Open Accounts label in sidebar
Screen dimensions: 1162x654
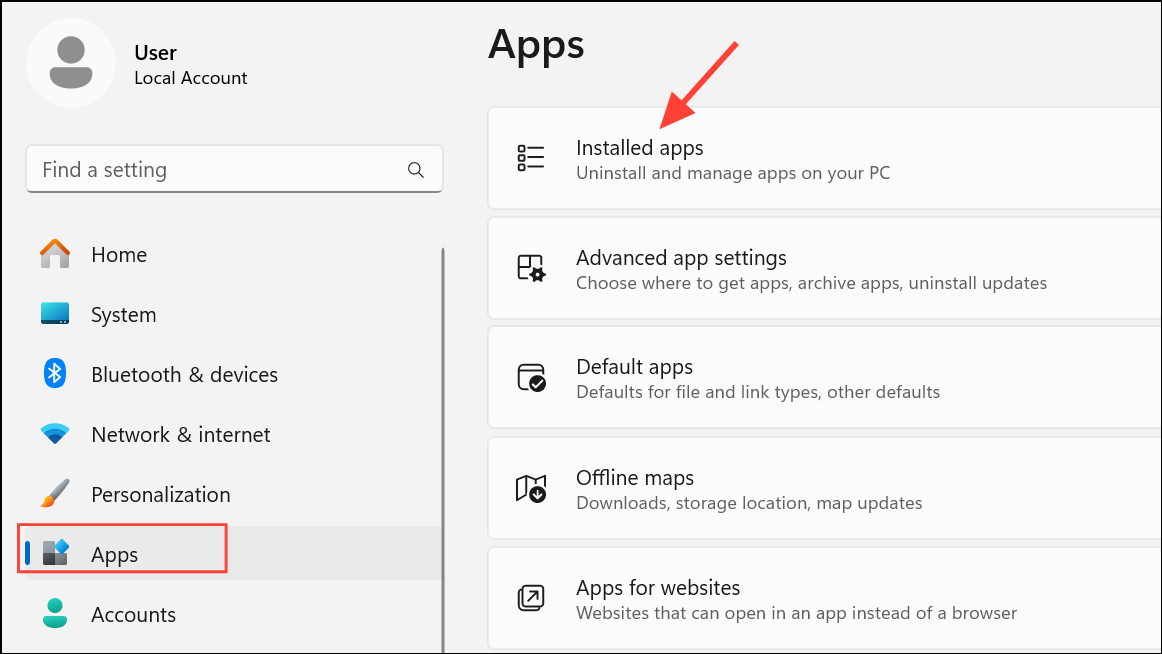(133, 615)
